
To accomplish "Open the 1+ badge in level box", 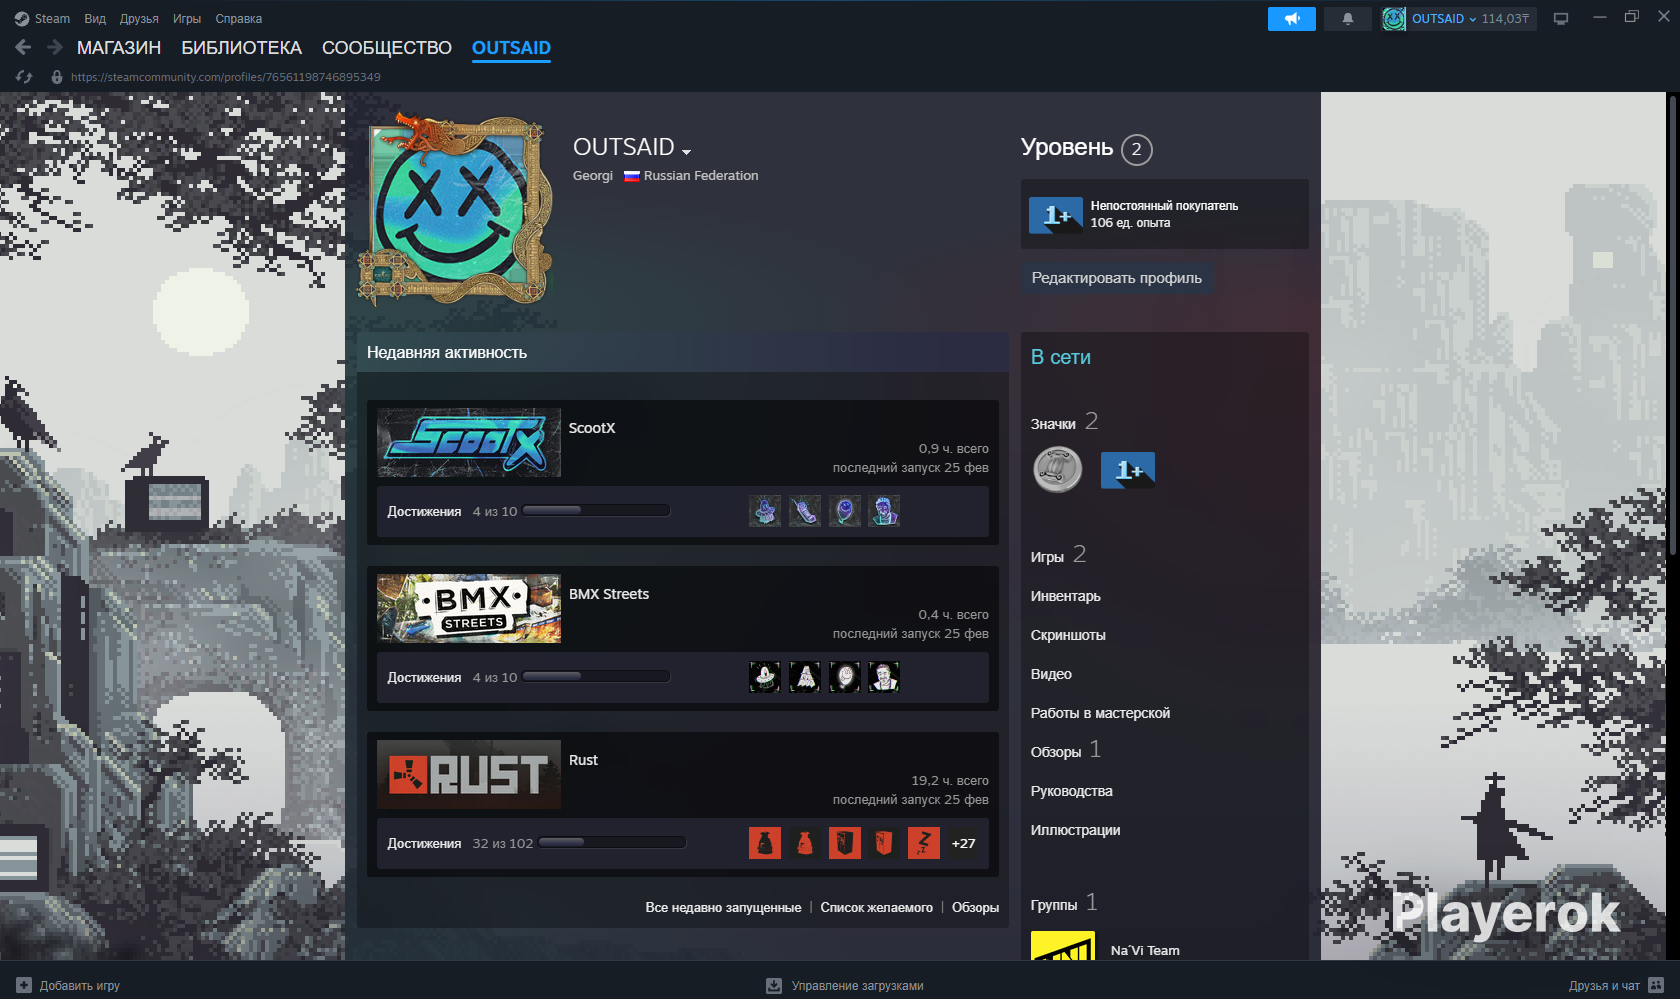I will [1056, 214].
